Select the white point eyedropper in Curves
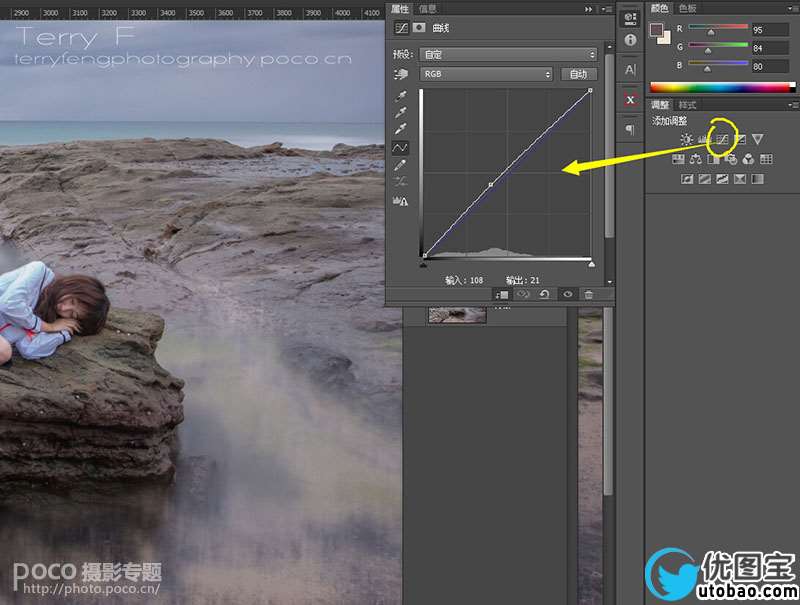Image resolution: width=800 pixels, height=605 pixels. 401,129
